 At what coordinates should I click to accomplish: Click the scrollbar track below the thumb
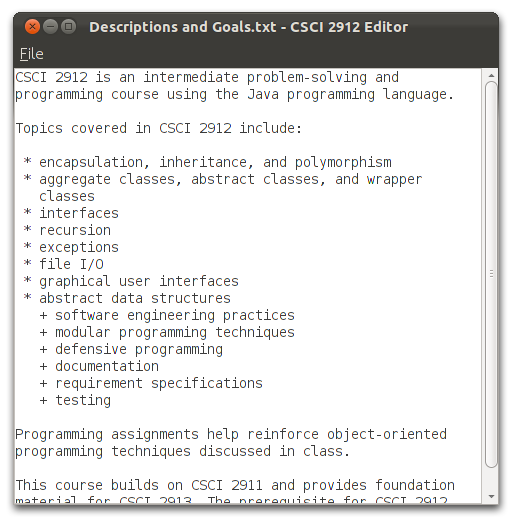coord(491,480)
